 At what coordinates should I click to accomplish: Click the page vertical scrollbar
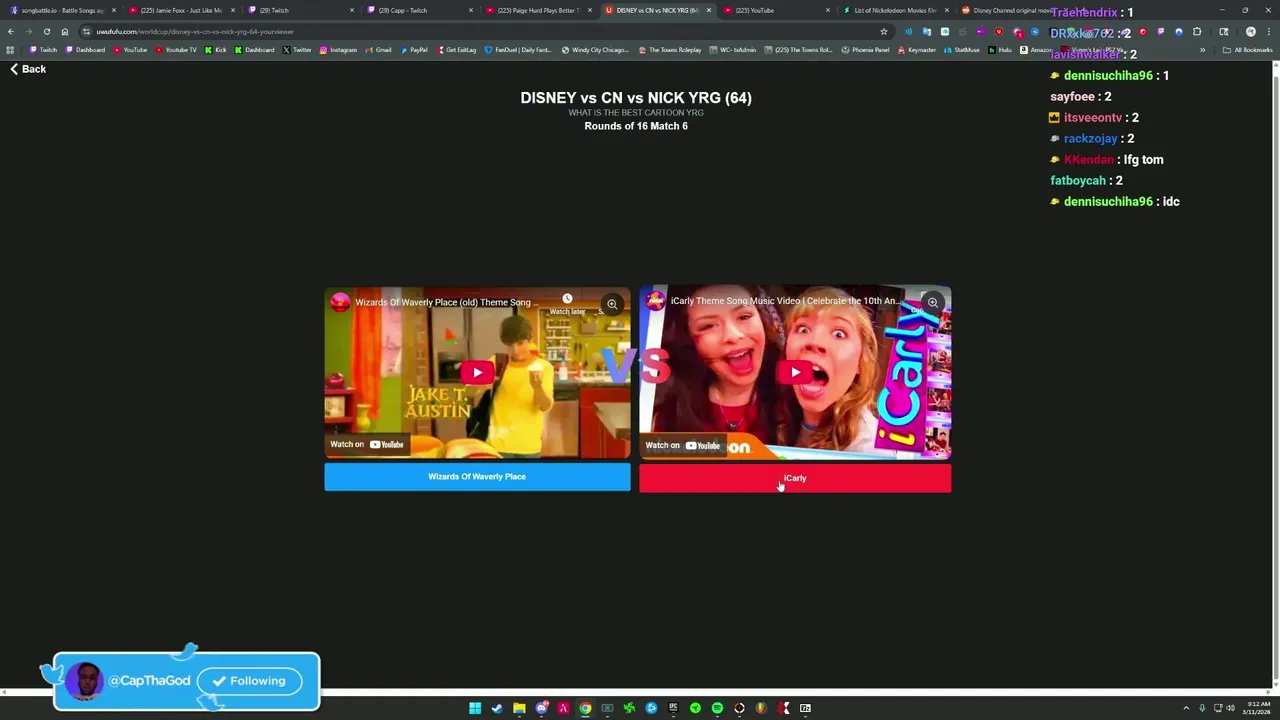click(x=1276, y=375)
